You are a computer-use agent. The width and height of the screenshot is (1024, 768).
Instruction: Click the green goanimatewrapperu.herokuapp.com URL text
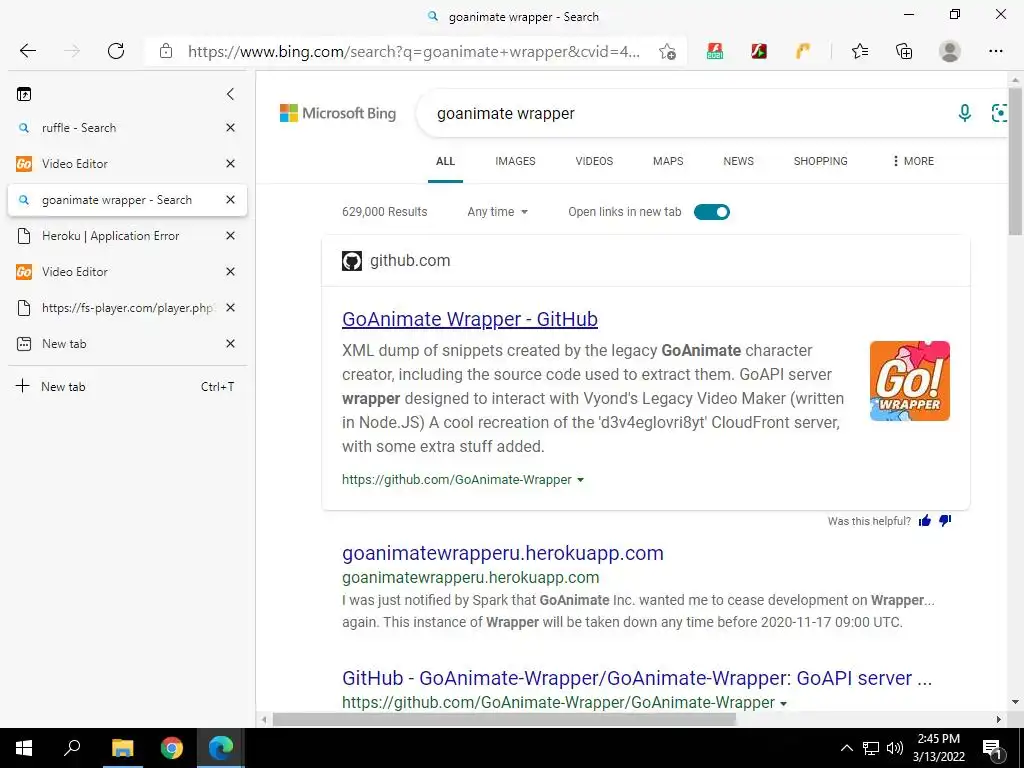tap(470, 577)
